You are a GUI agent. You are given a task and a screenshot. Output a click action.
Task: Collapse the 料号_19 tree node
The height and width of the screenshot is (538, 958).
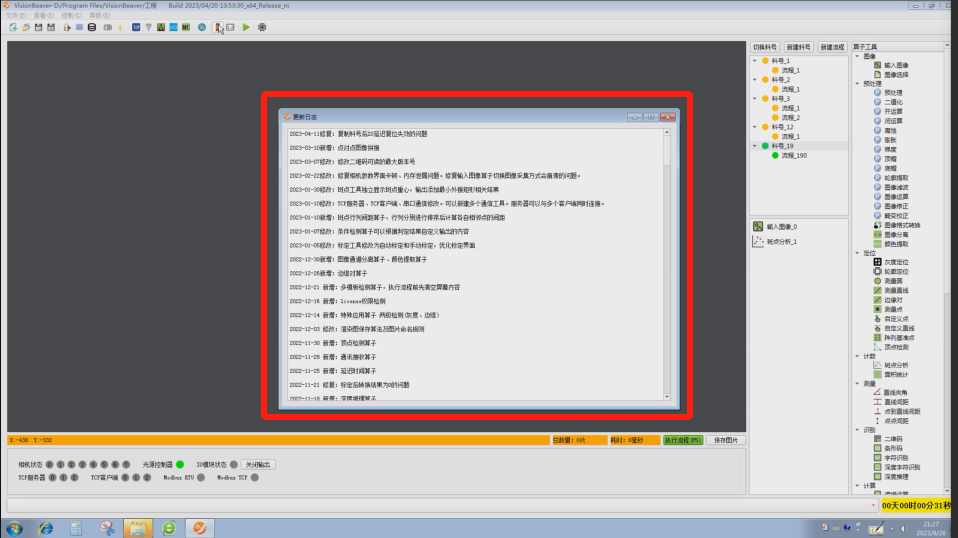pos(756,146)
